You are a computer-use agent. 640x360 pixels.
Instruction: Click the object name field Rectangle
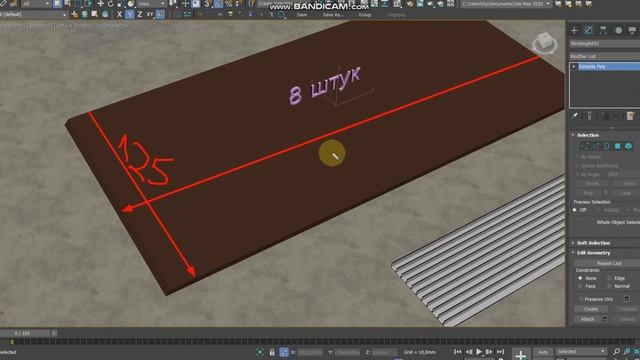[x=605, y=43]
